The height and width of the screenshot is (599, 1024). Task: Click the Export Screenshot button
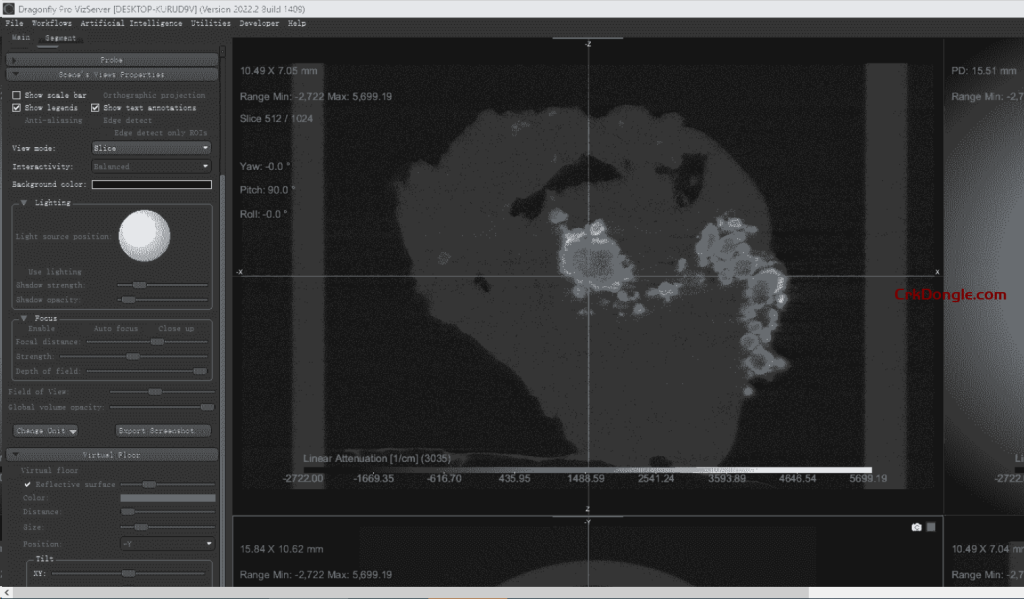(163, 431)
